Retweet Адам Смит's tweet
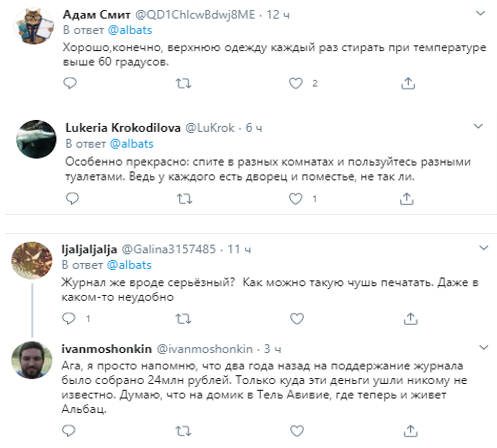497x448 pixels. (x=183, y=83)
